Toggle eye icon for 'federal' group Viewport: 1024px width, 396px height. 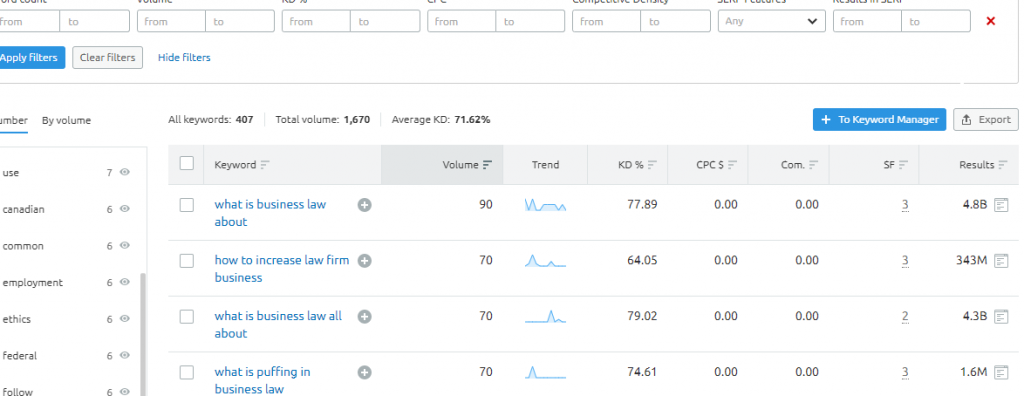(x=125, y=355)
